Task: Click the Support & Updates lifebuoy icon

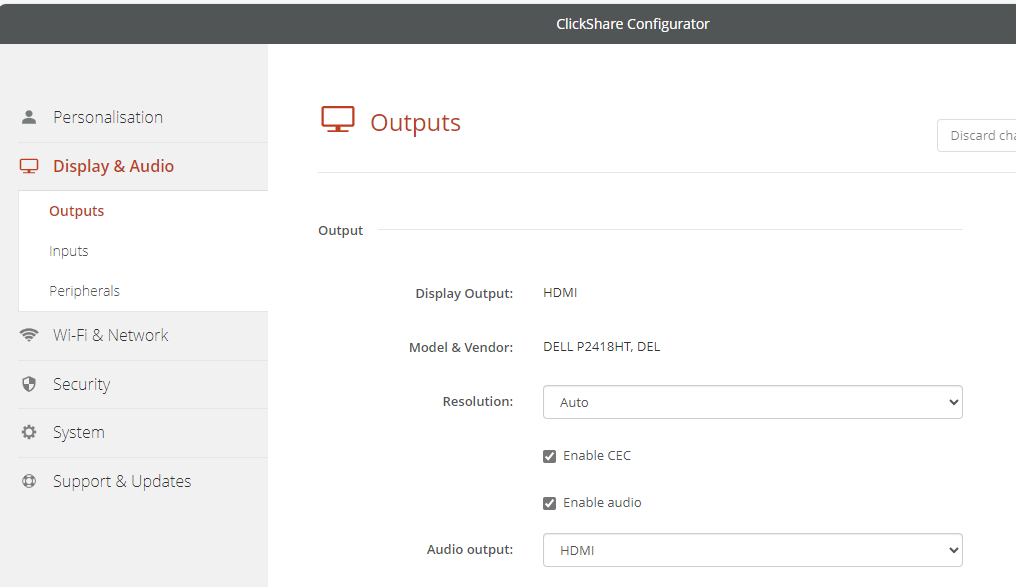Action: 29,481
